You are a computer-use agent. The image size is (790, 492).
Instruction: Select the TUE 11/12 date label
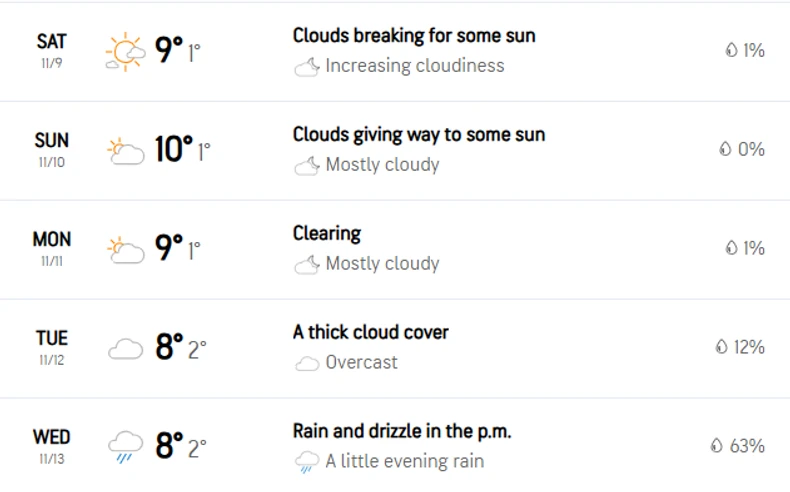tap(51, 347)
